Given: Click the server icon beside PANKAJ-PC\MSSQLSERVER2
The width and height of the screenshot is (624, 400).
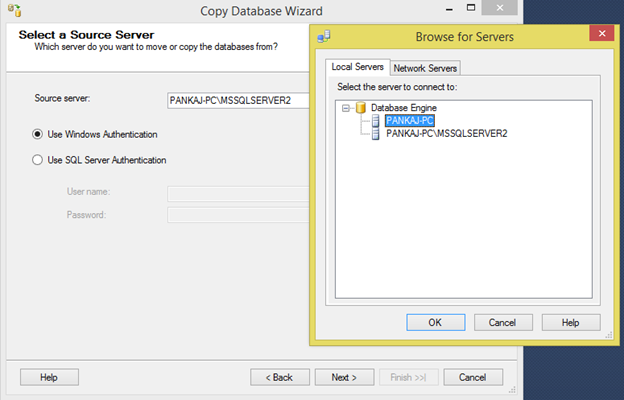Looking at the screenshot, I should (x=375, y=134).
